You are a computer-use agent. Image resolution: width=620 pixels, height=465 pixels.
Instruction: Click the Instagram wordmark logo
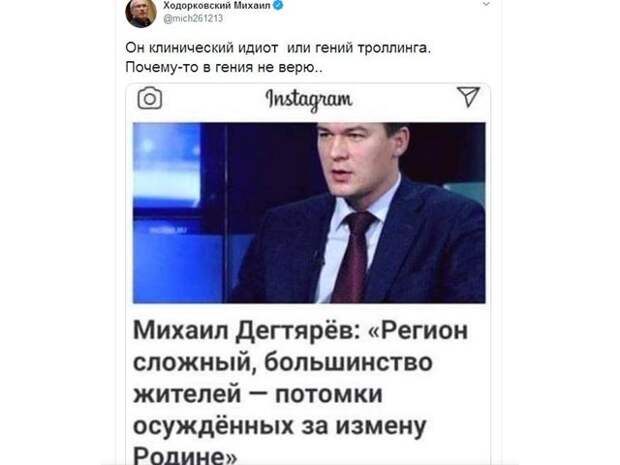[309, 99]
